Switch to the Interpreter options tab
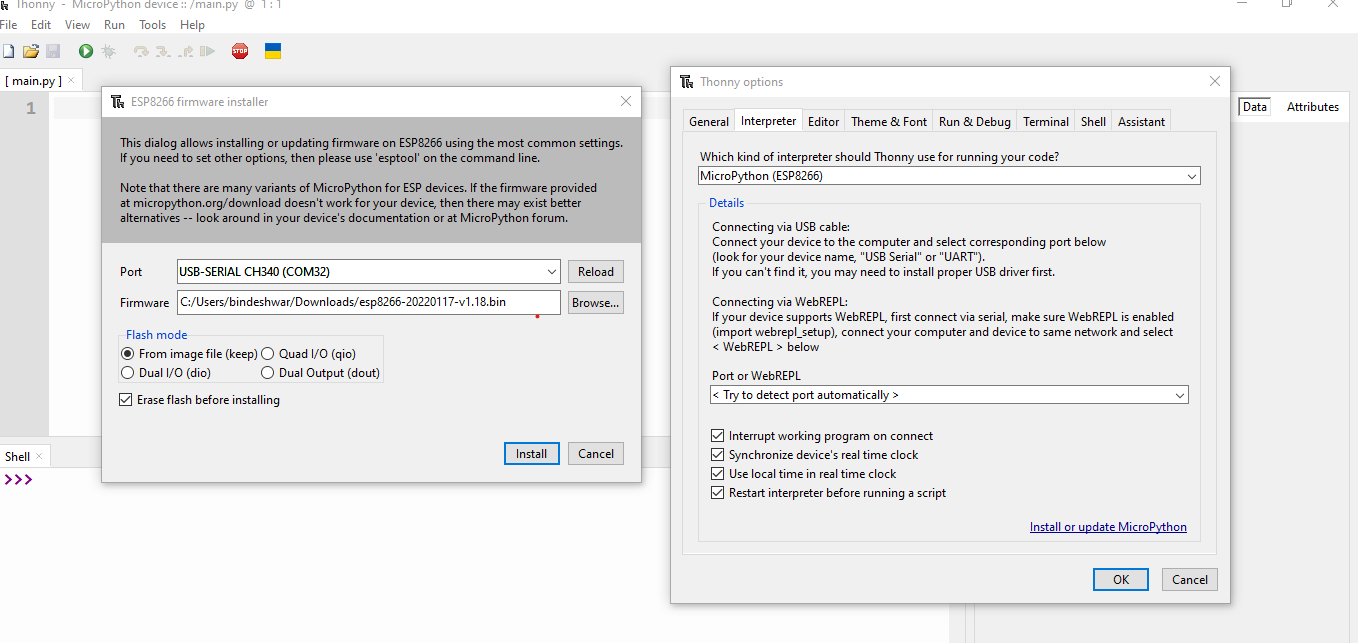 click(768, 120)
